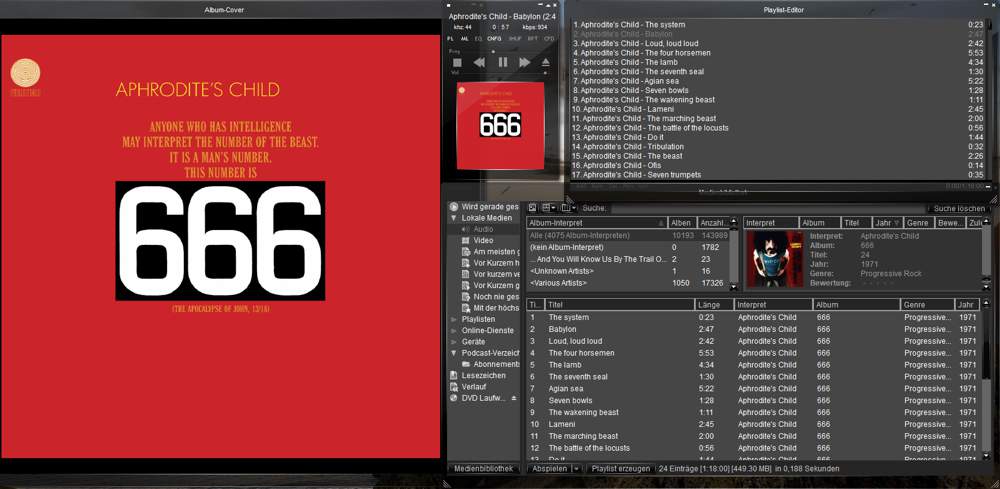Click the Previous track button
Image resolution: width=1000 pixels, height=489 pixels.
point(479,63)
